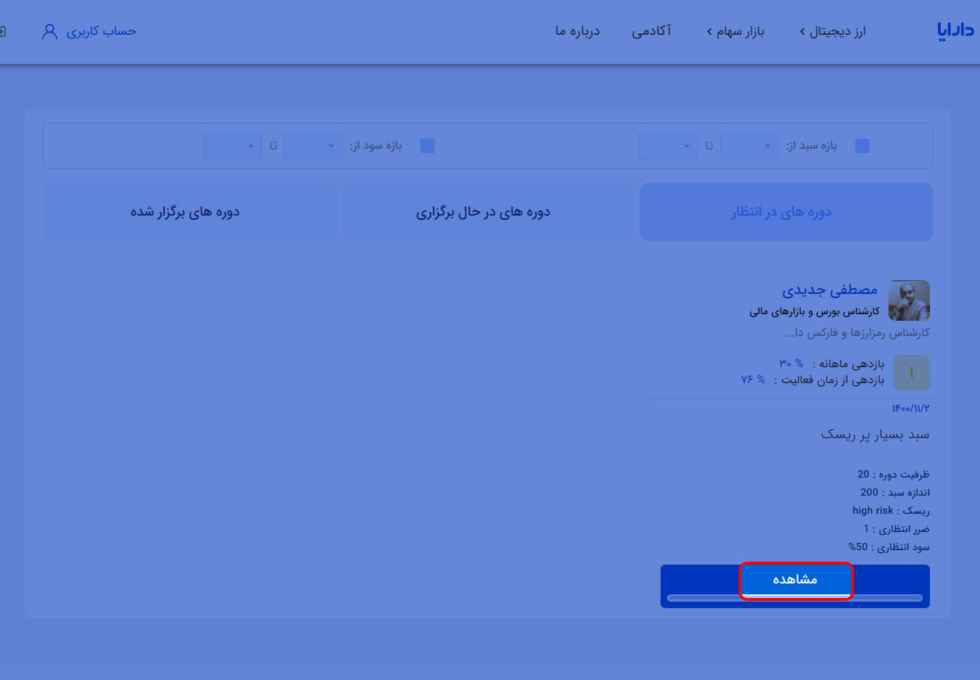This screenshot has width=980, height=680.
Task: Enable the بازه سود range checkbox
Action: [428, 146]
